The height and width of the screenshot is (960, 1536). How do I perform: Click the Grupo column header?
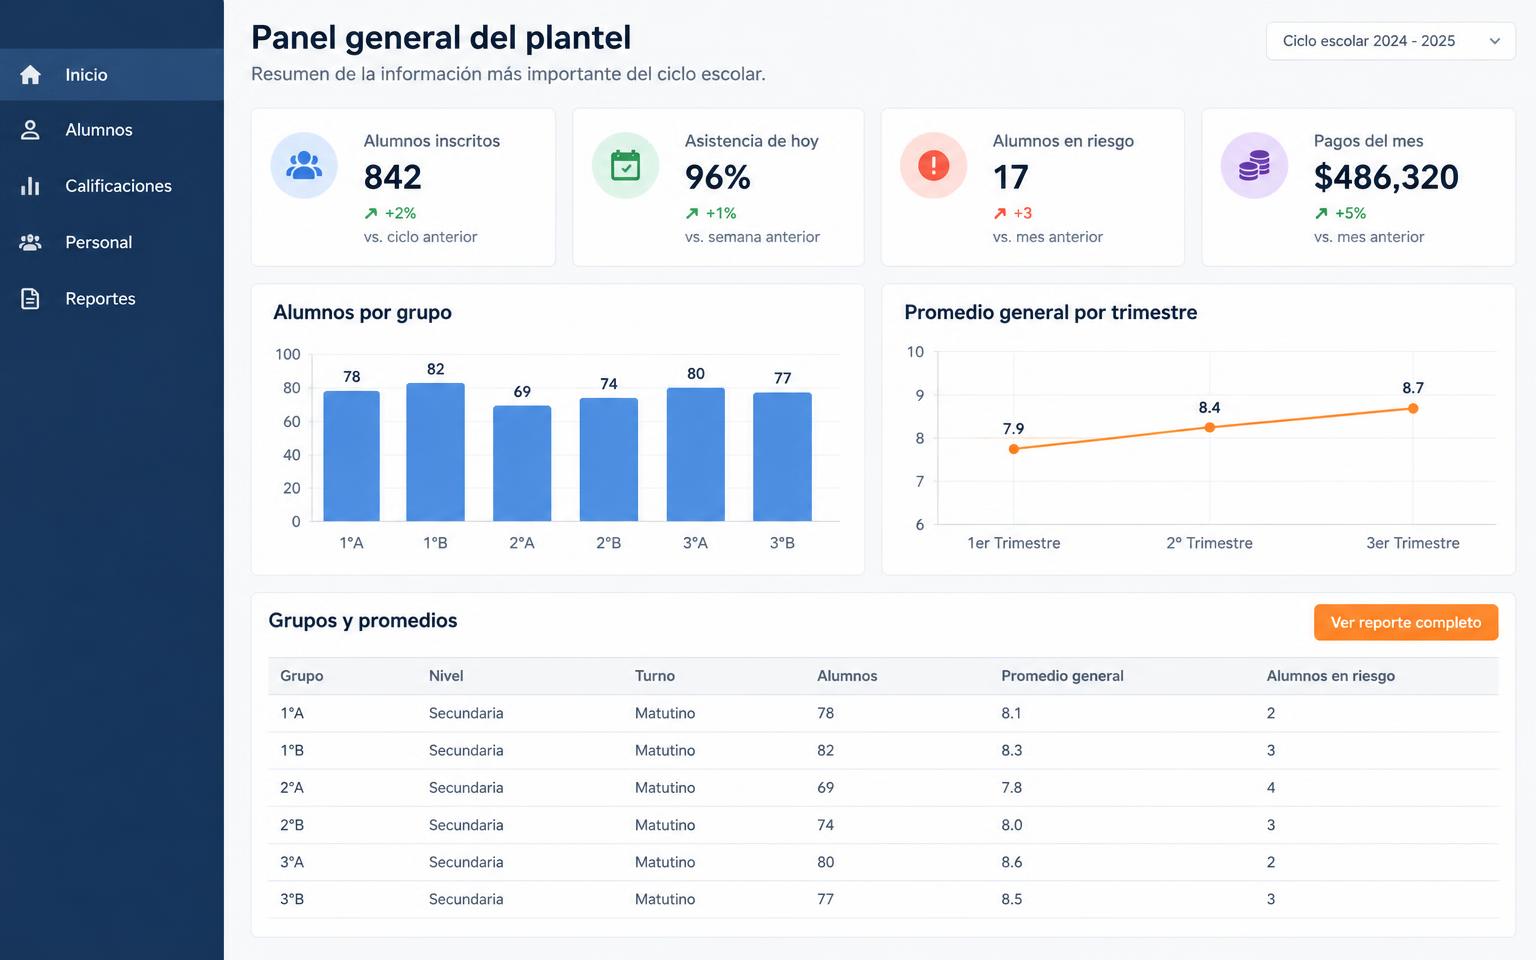[x=302, y=676]
